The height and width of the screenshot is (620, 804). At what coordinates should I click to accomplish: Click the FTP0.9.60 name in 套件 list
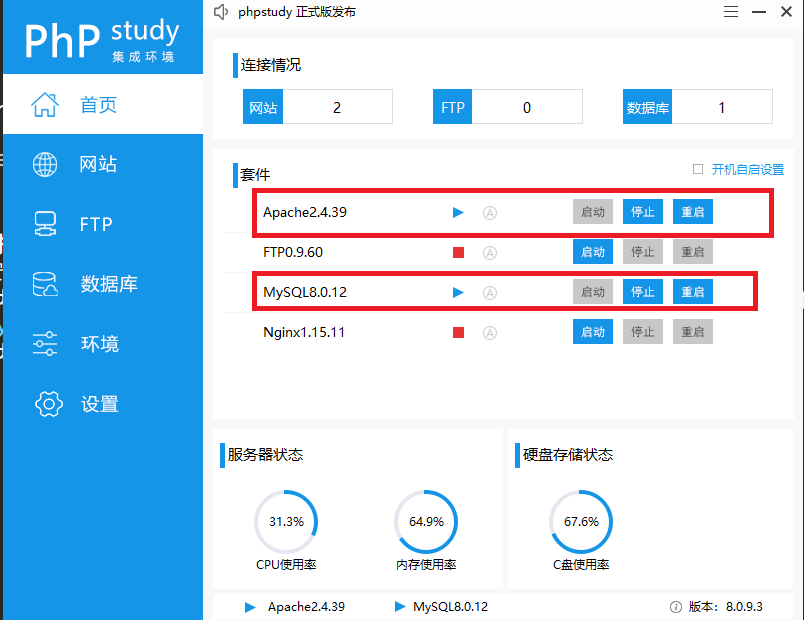tap(293, 252)
